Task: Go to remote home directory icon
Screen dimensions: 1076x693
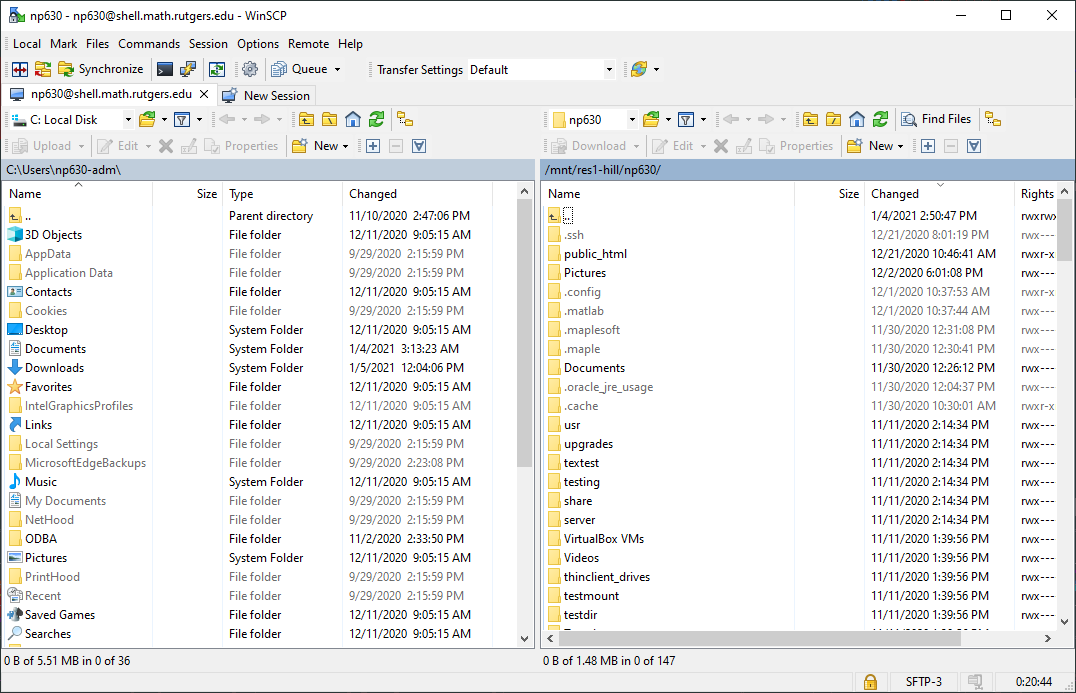Action: tap(857, 120)
